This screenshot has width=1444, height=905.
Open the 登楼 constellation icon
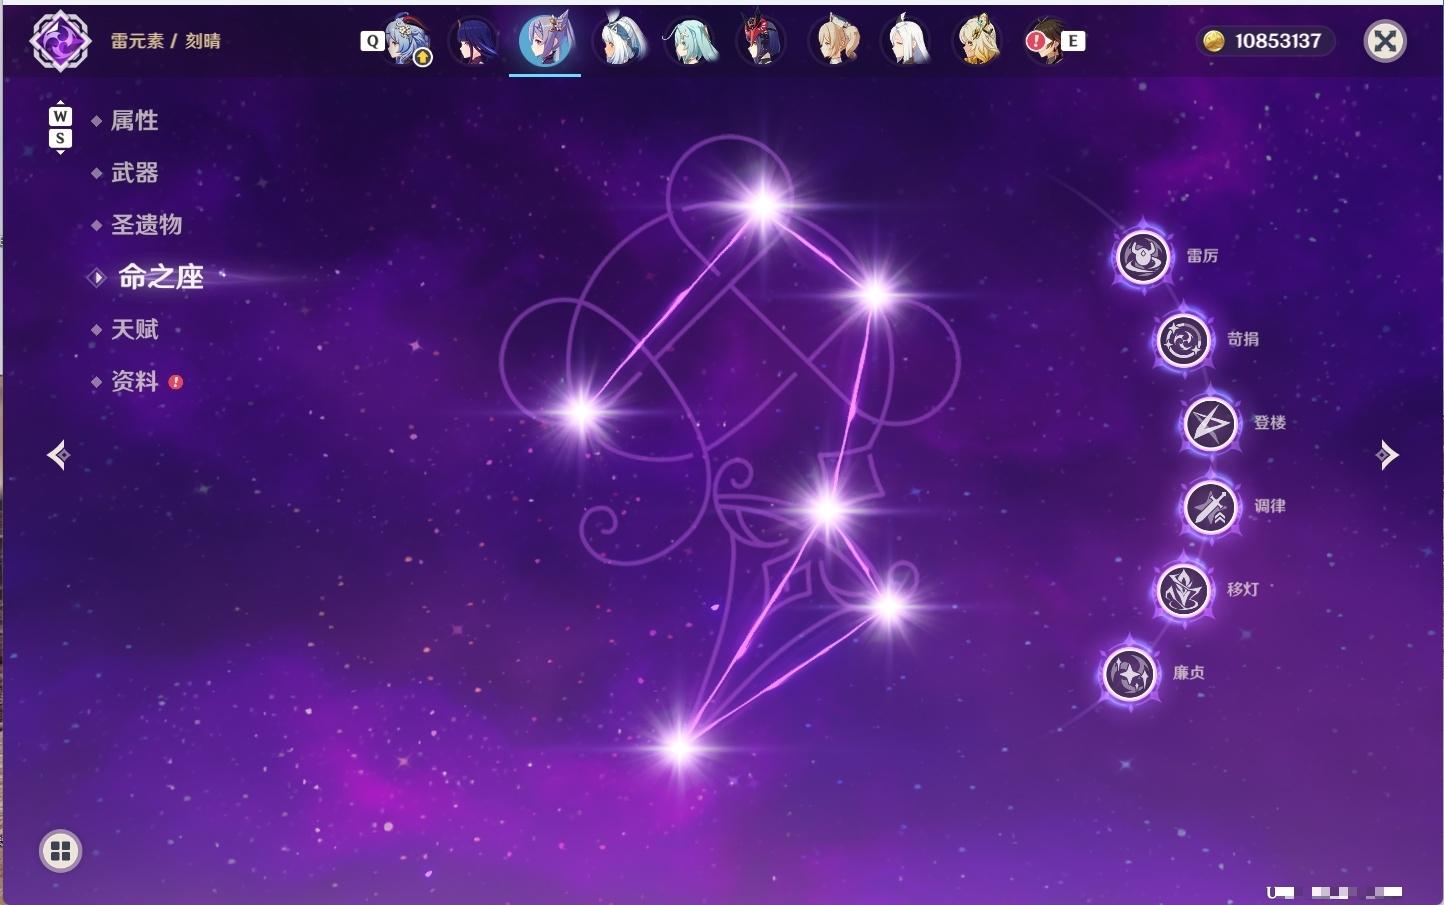[1210, 423]
